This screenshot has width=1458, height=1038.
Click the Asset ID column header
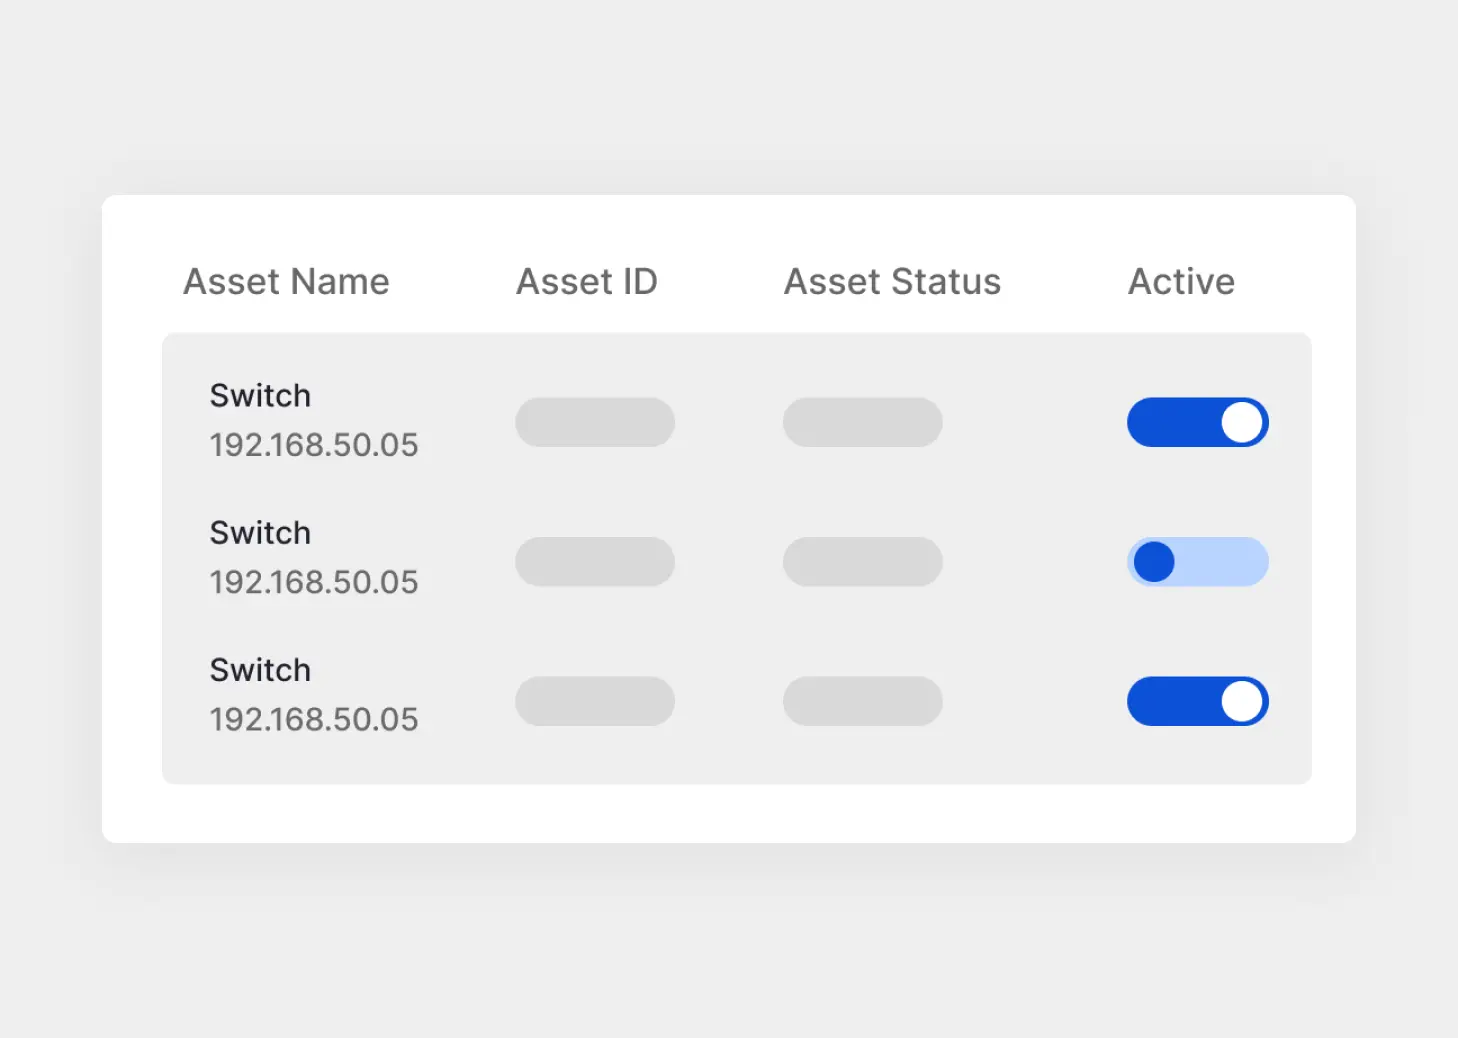point(586,281)
